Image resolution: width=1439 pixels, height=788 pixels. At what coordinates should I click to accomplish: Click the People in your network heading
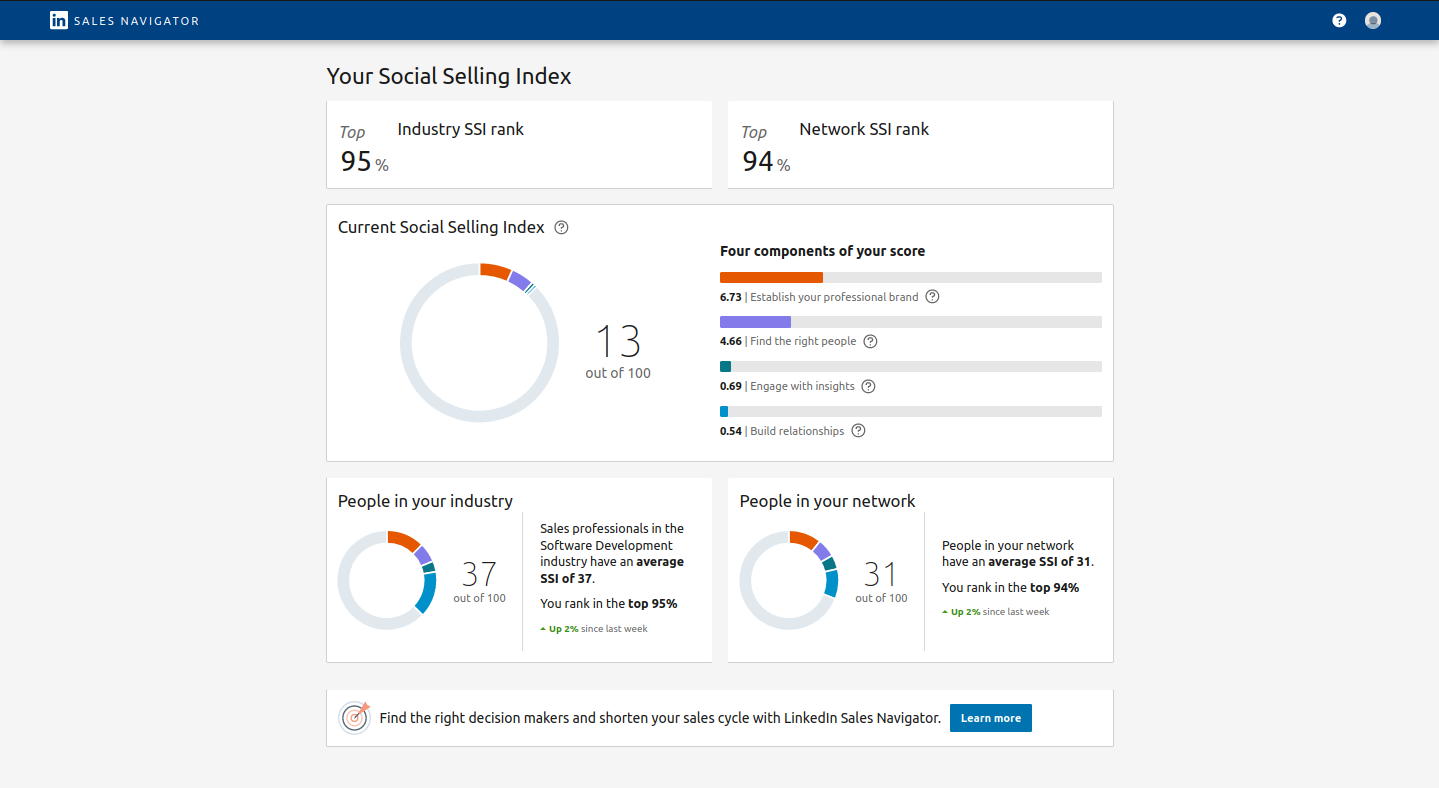pyautogui.click(x=827, y=501)
